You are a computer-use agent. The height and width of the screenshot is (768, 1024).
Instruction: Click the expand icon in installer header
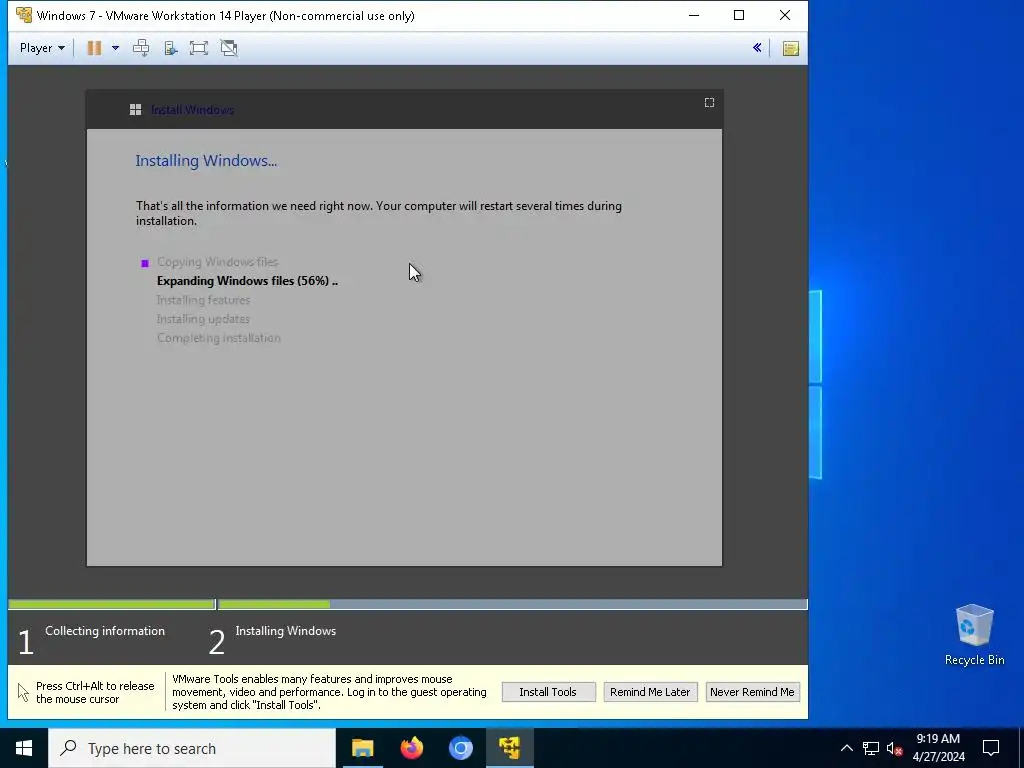pyautogui.click(x=709, y=103)
